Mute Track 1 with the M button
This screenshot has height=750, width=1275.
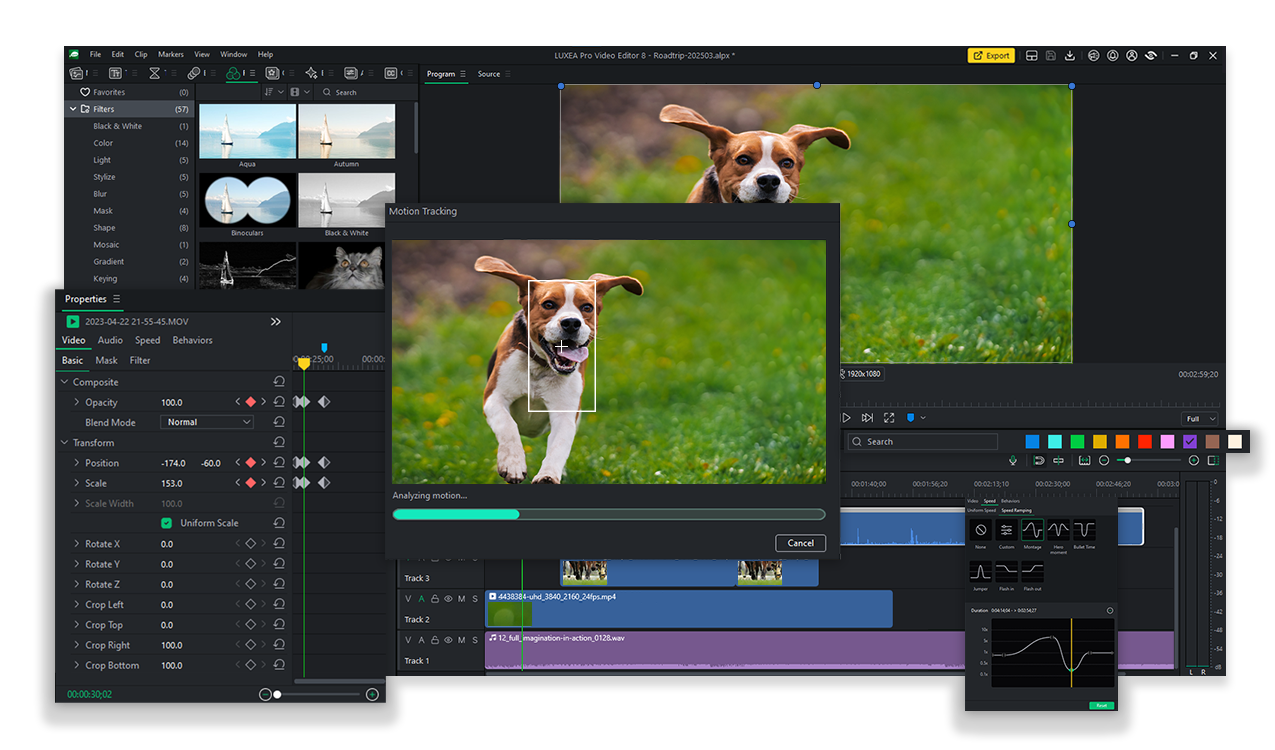point(461,640)
